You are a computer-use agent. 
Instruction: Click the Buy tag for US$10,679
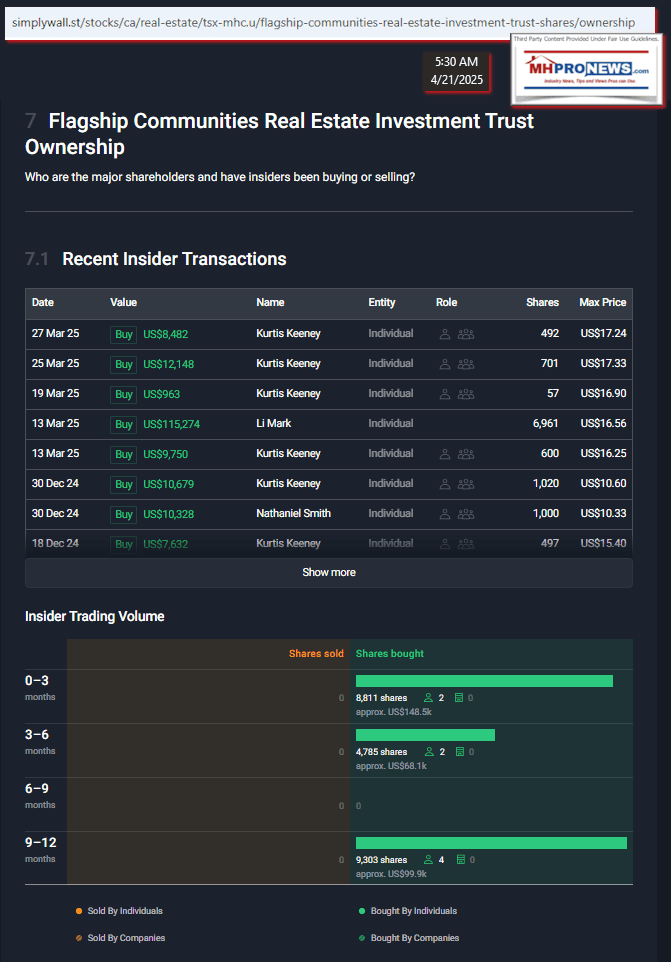(123, 485)
